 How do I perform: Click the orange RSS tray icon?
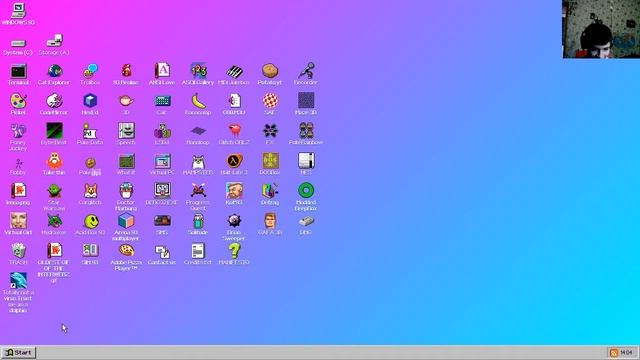coord(613,353)
